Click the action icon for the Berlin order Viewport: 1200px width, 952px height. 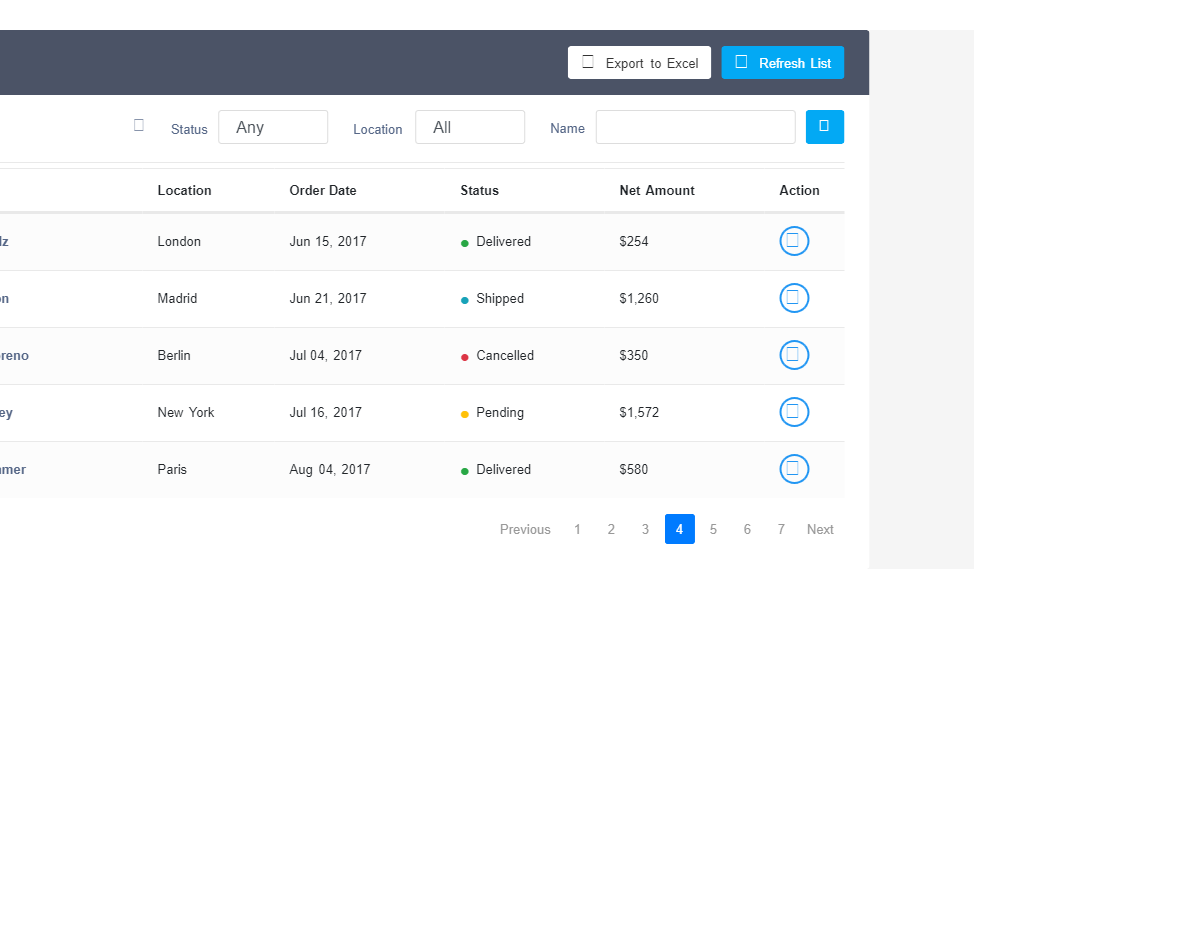point(794,355)
